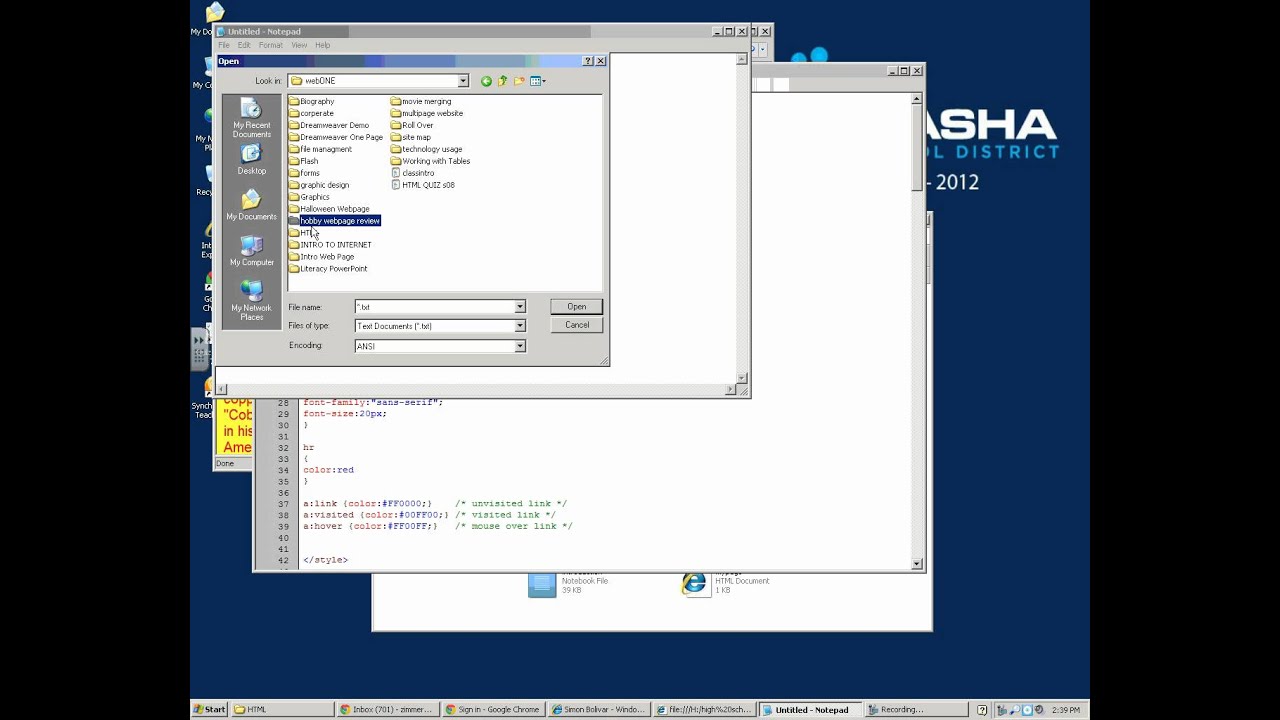Switch to Simon Bolivar window taskbar item
The width and height of the screenshot is (1280, 720).
pos(599,710)
